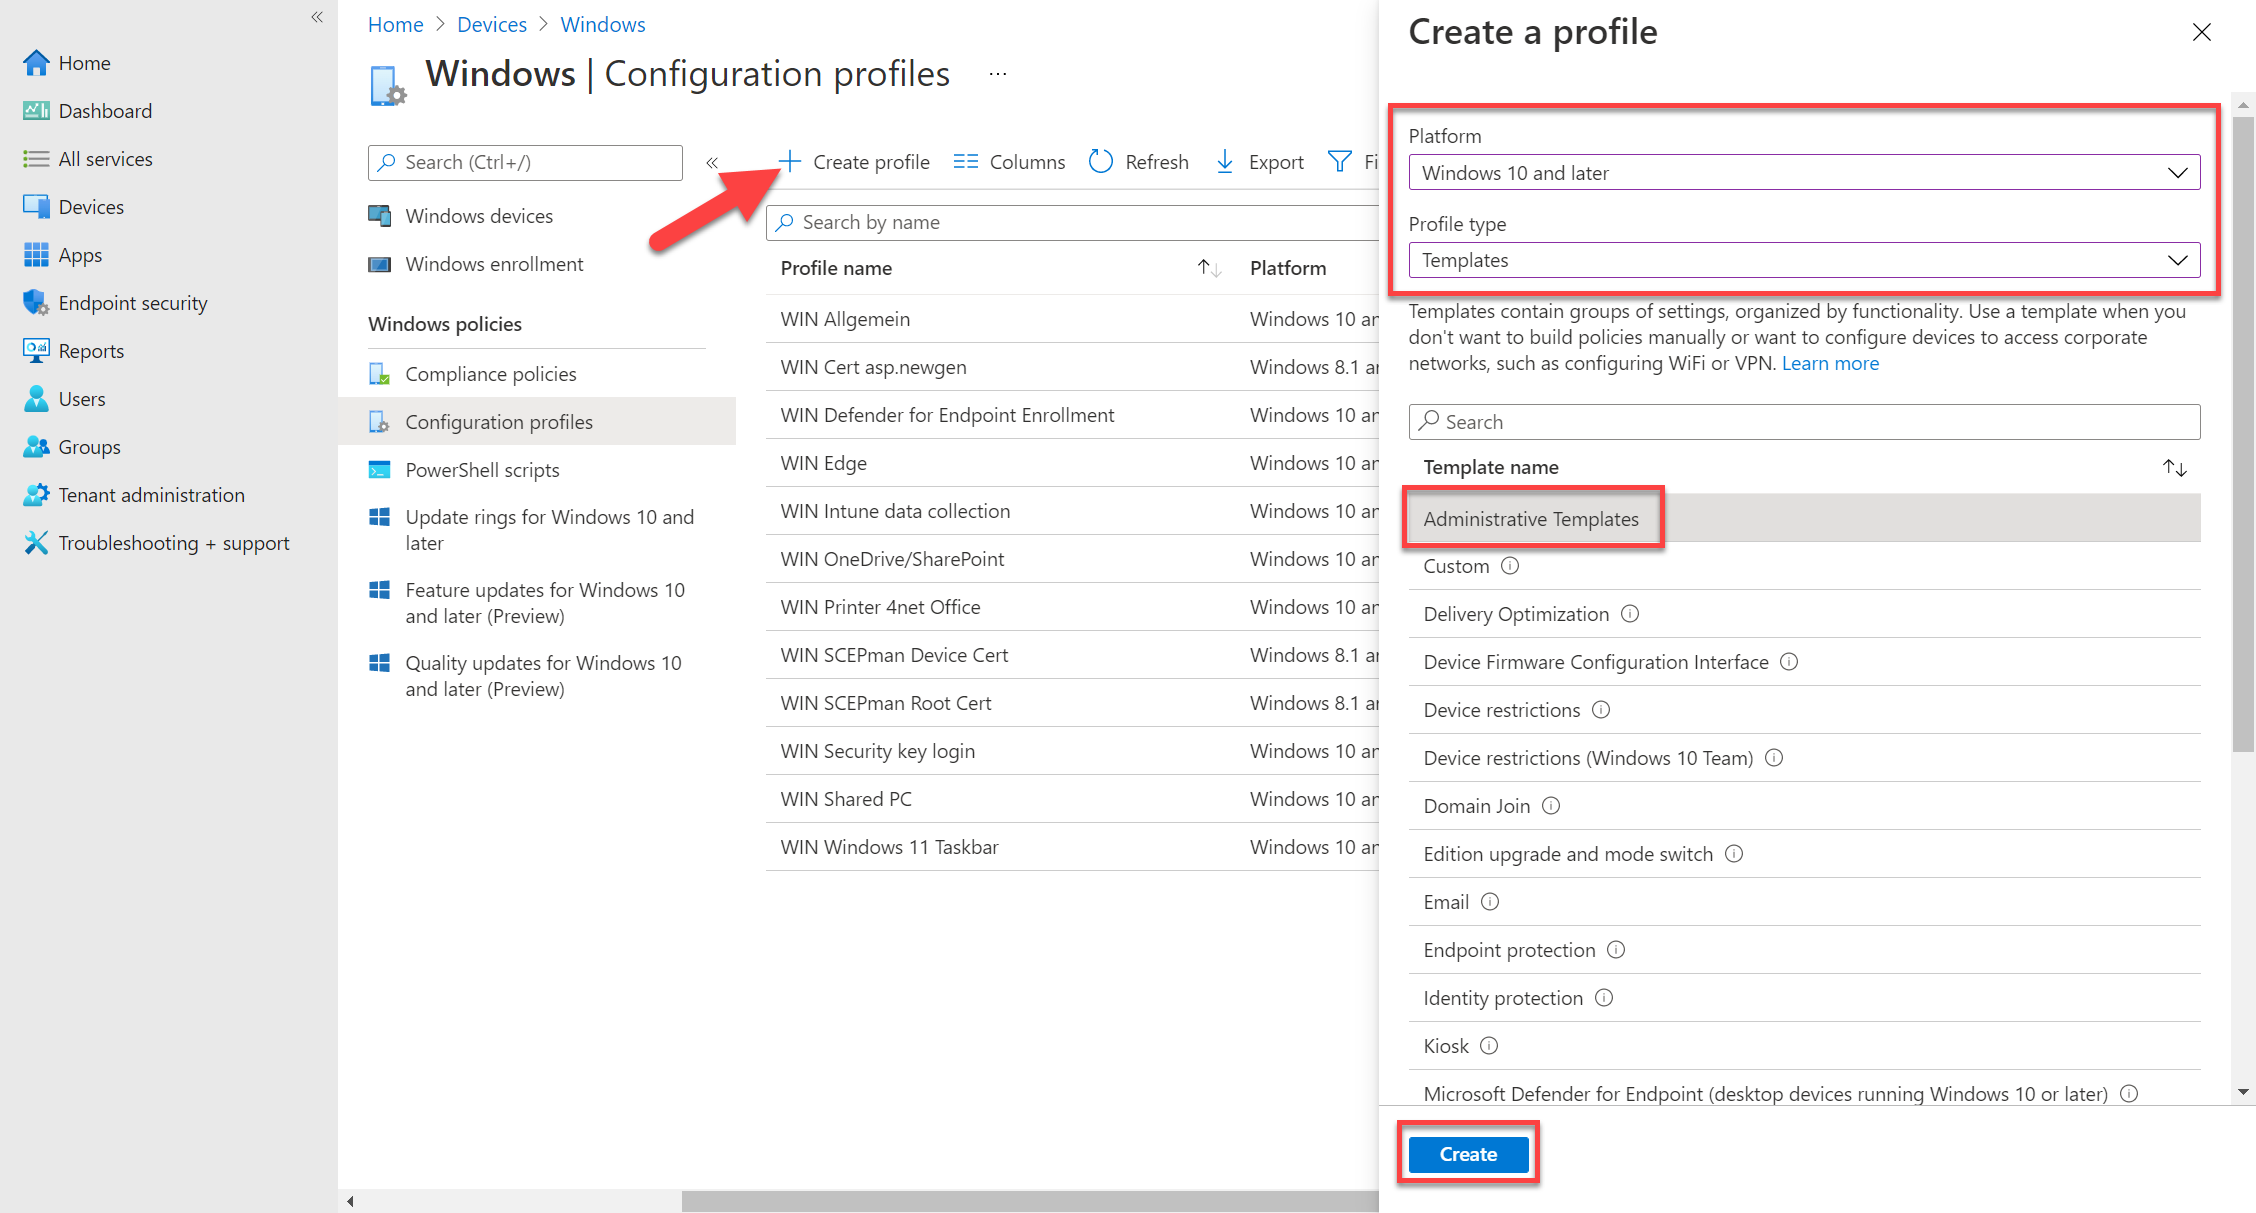The height and width of the screenshot is (1213, 2256).
Task: Select the Apps sidebar icon
Action: click(36, 254)
